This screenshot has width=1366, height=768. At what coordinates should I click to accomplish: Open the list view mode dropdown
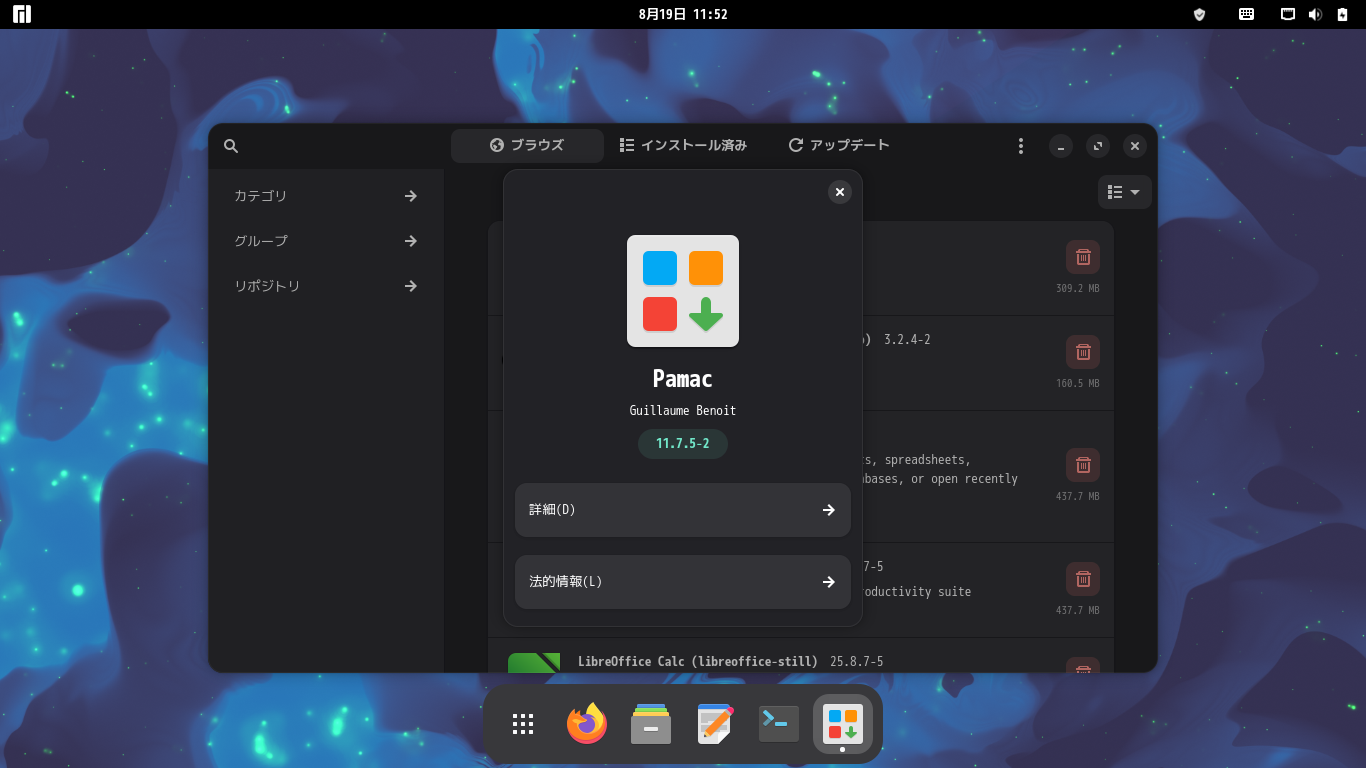1124,192
